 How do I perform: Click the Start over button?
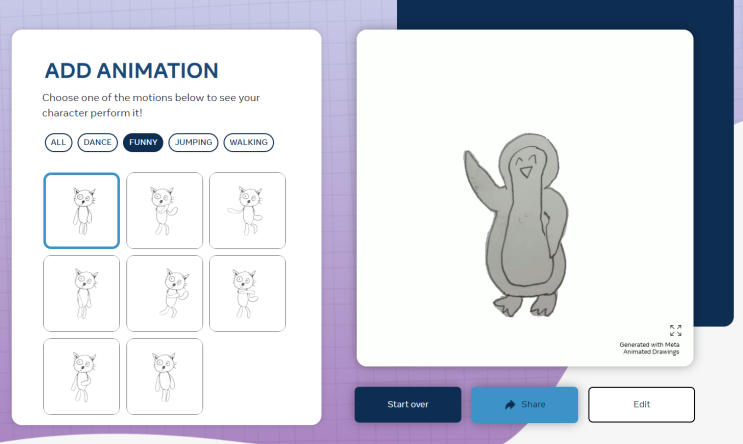408,404
